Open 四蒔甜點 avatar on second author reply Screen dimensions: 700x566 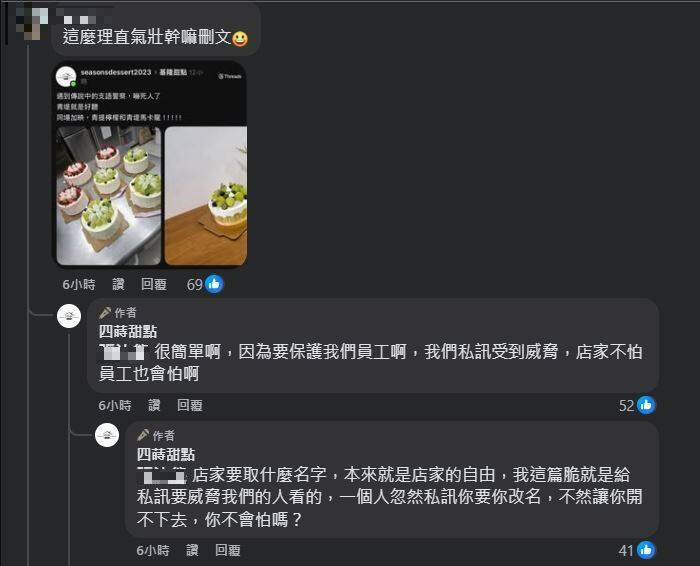coord(107,435)
